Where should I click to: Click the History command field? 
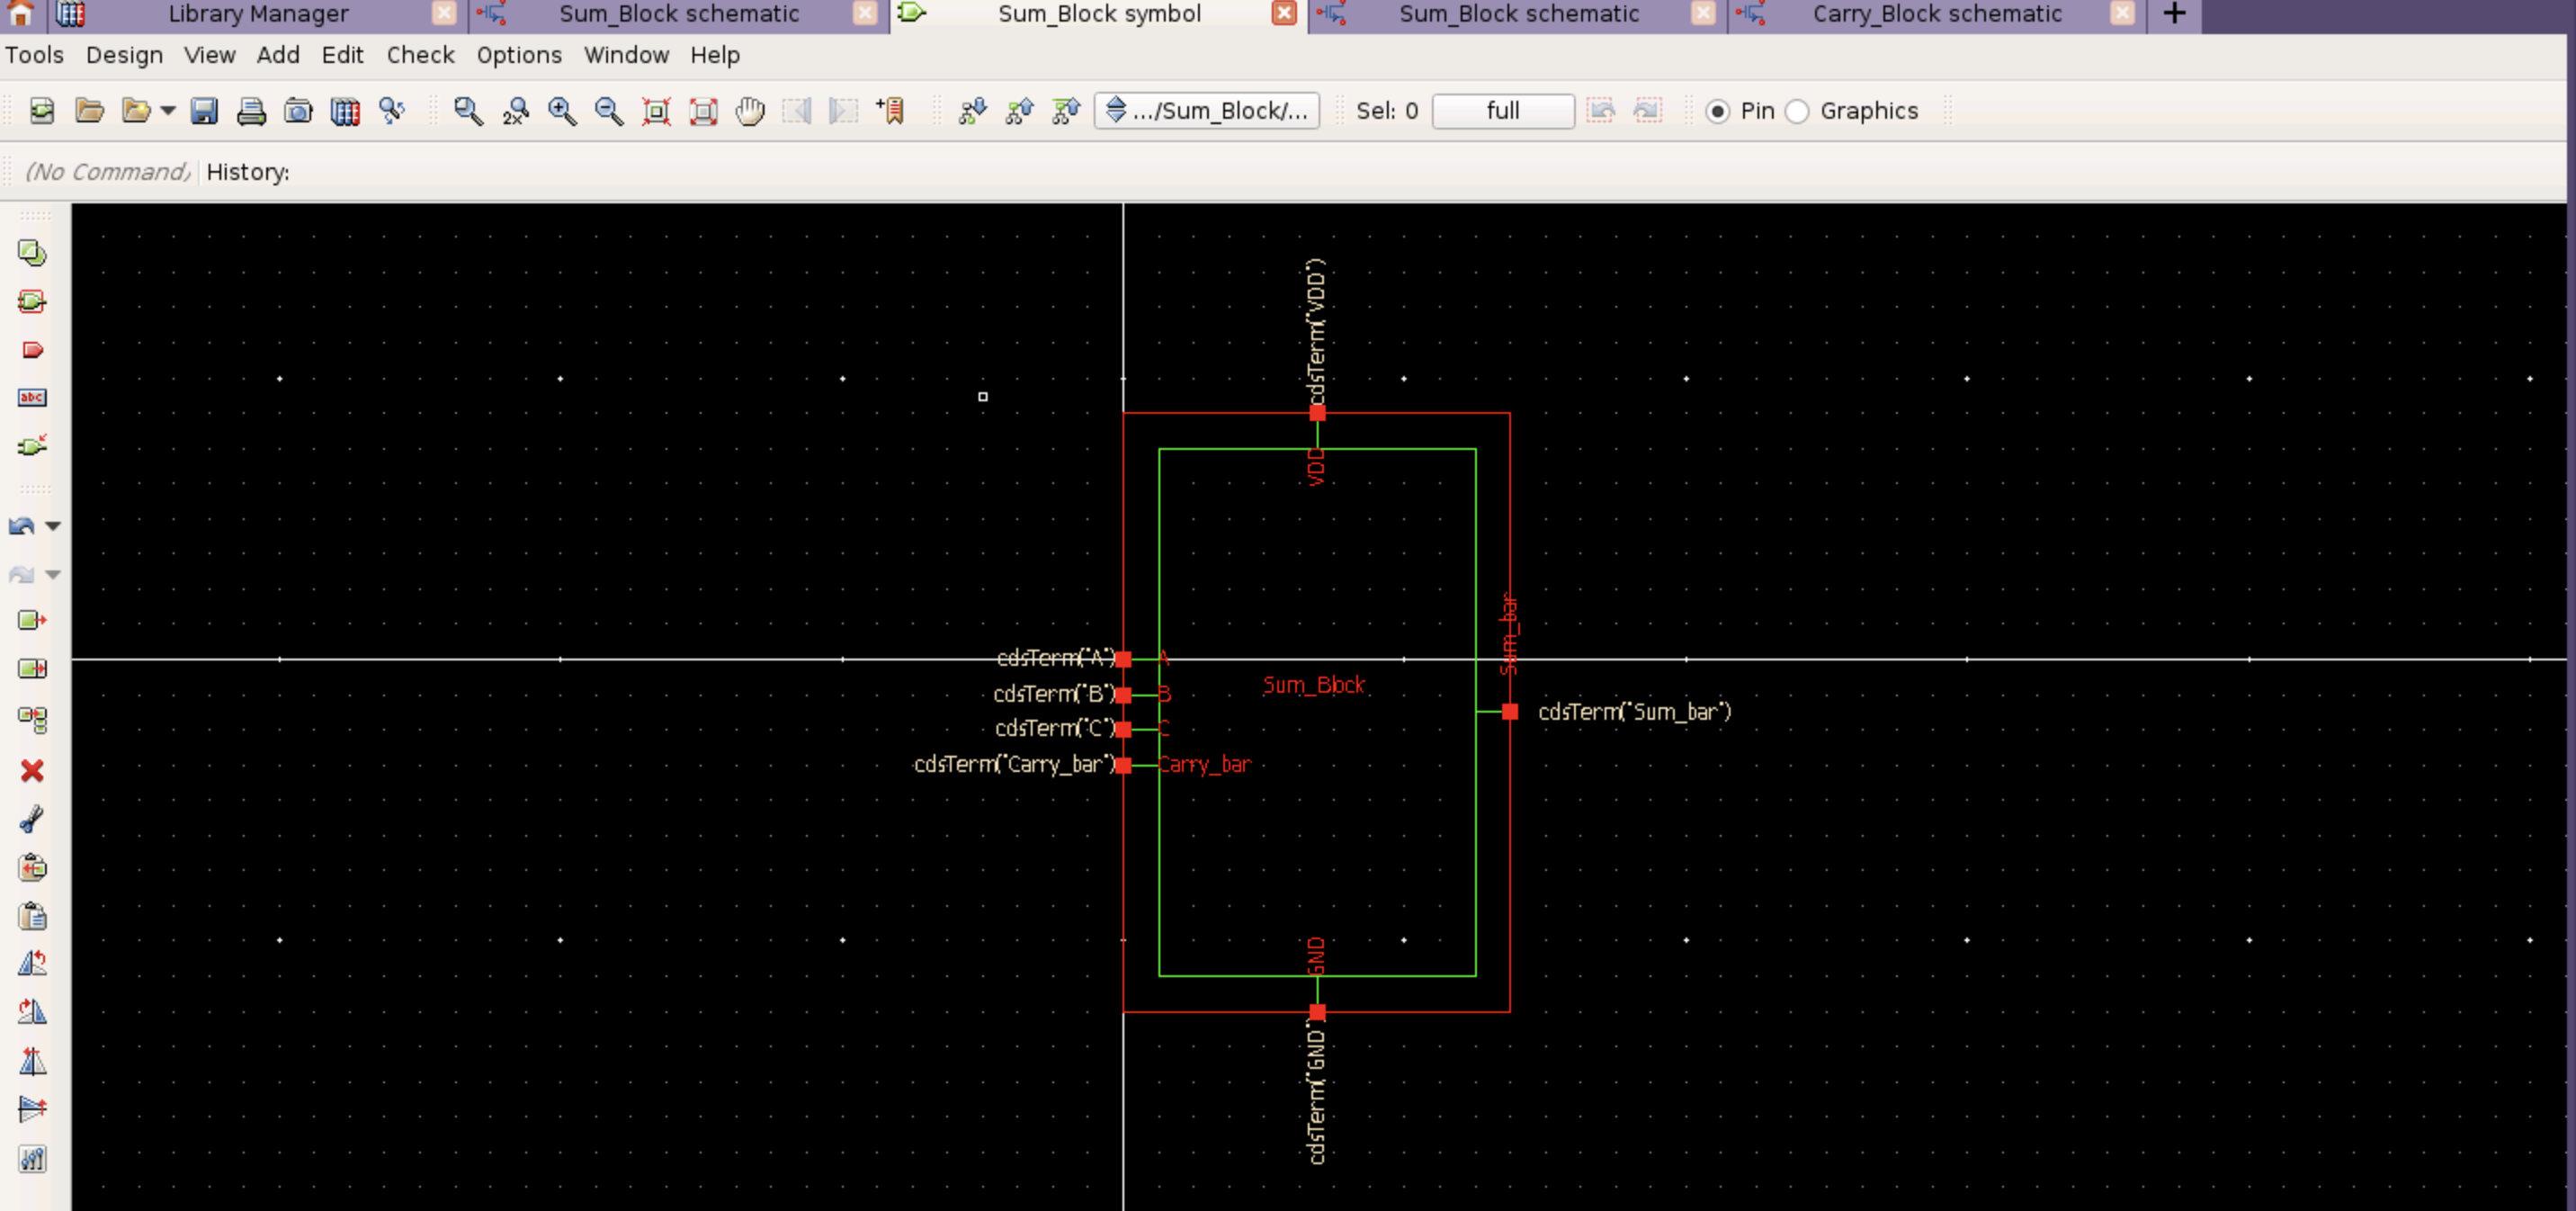[x=350, y=172]
